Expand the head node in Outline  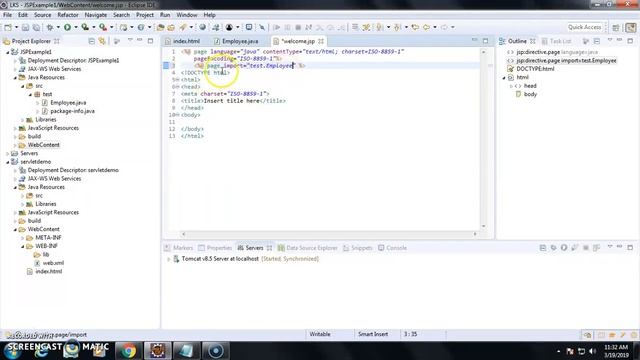(511, 86)
